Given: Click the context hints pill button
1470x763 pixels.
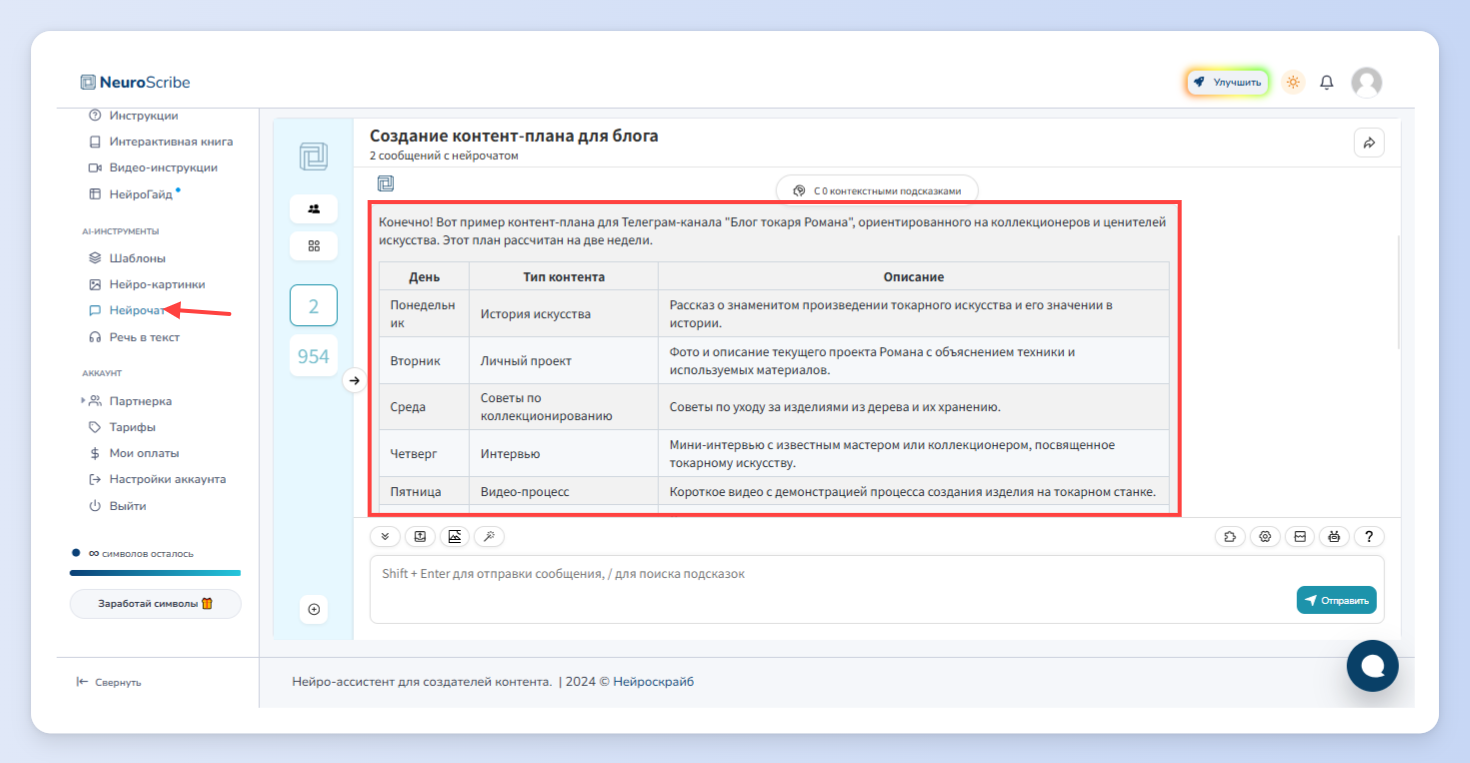Looking at the screenshot, I should tap(877, 190).
